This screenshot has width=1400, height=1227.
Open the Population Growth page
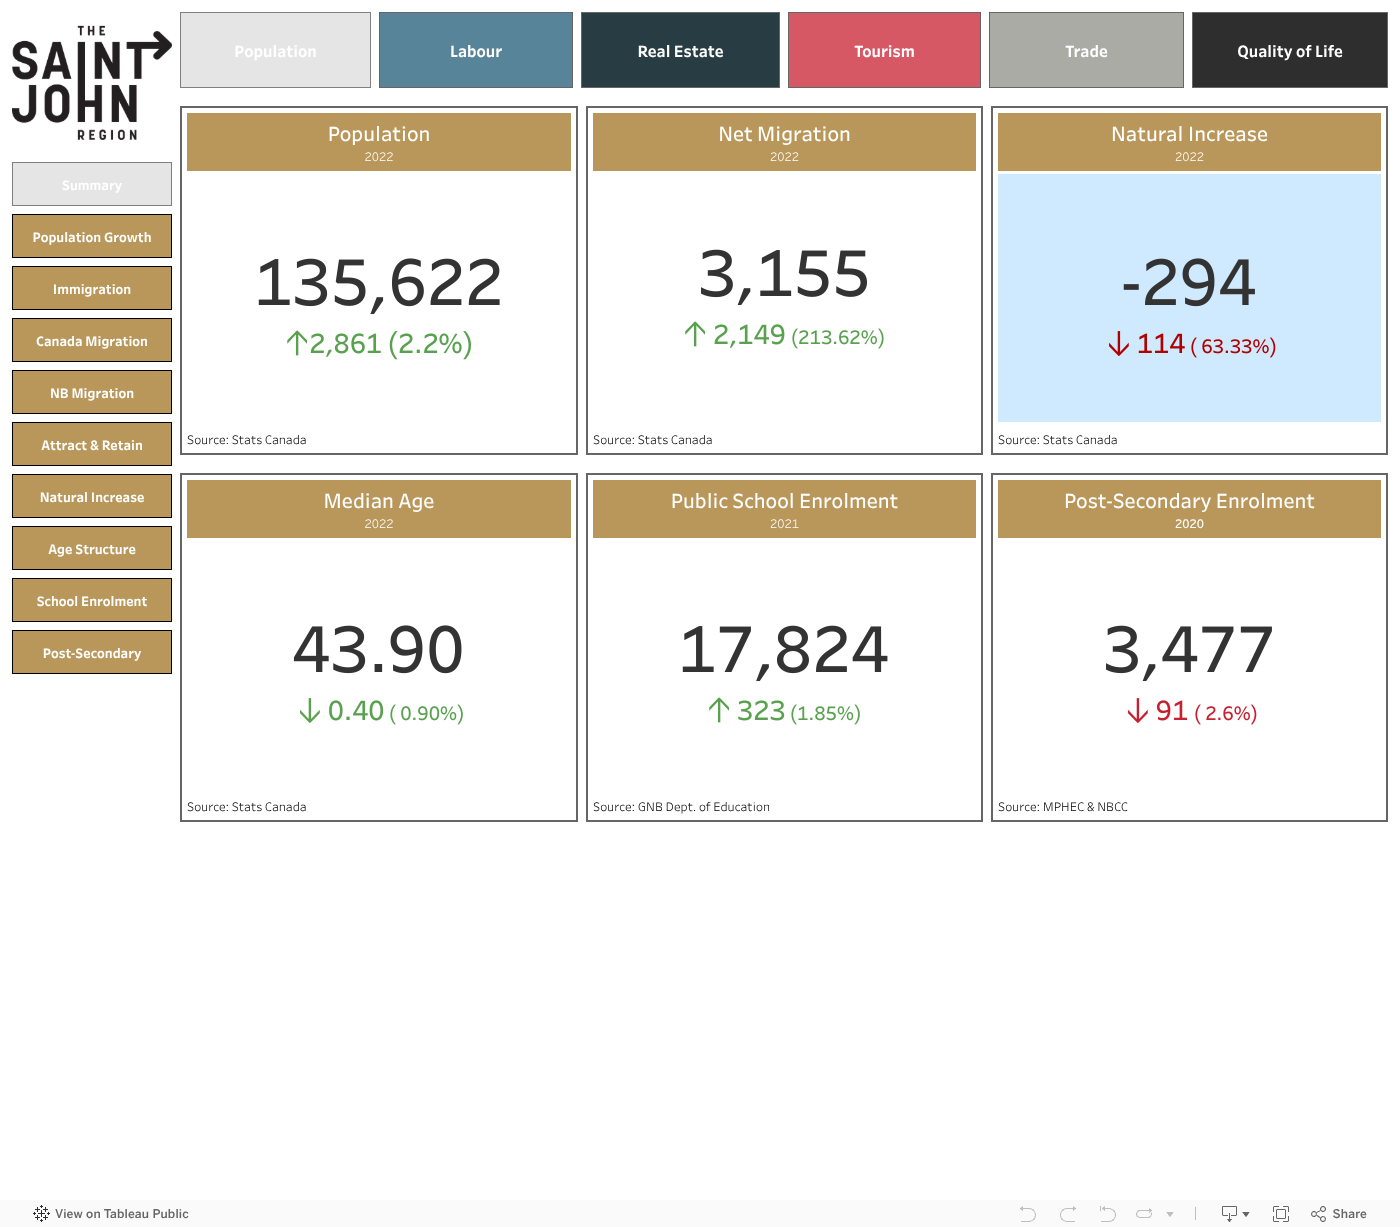click(92, 236)
